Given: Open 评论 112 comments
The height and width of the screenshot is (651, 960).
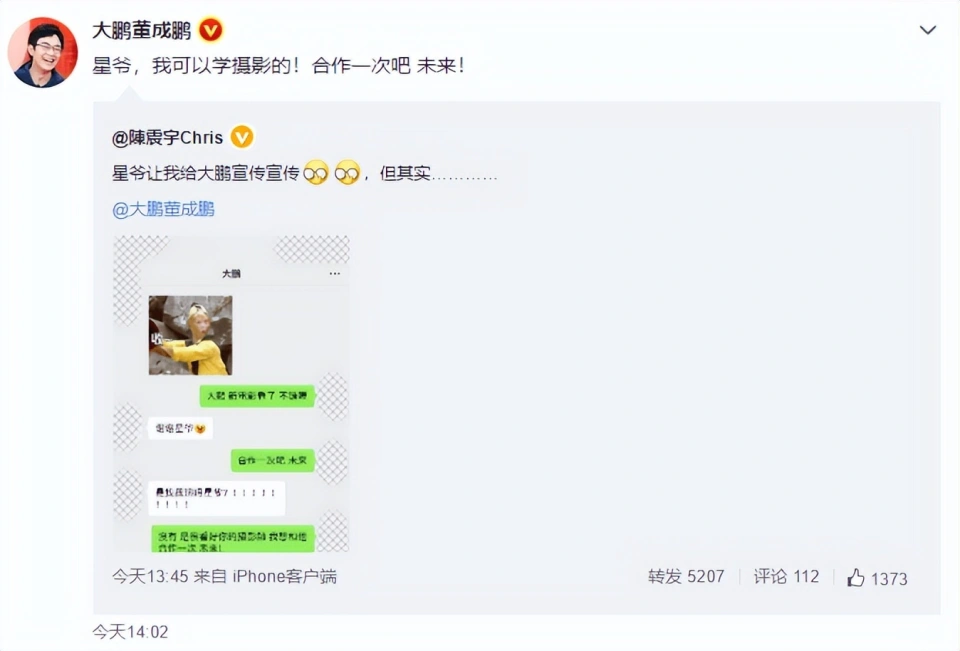Looking at the screenshot, I should [786, 576].
